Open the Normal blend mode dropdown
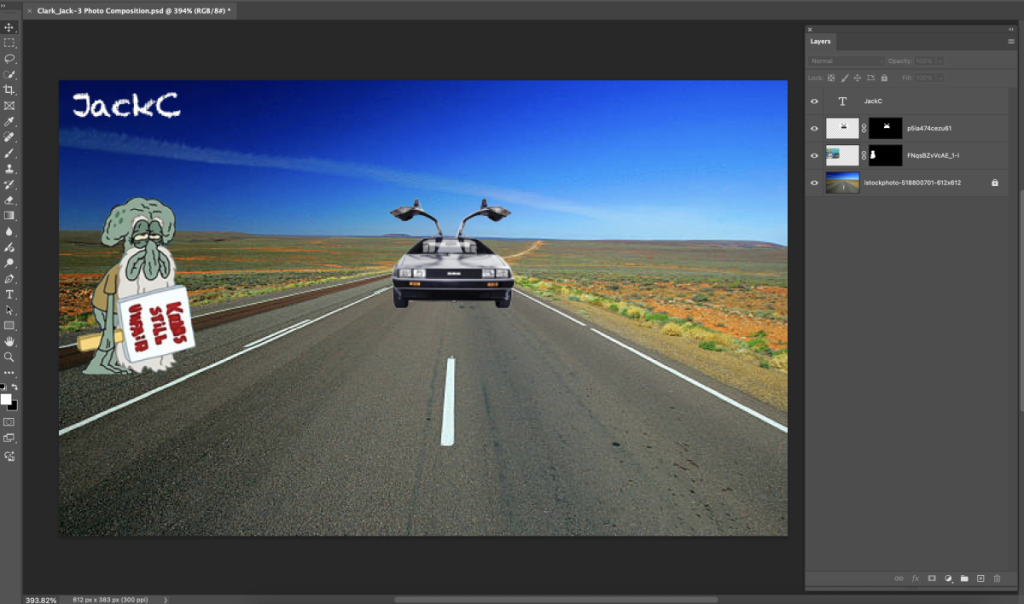The height and width of the screenshot is (604, 1024). click(846, 61)
